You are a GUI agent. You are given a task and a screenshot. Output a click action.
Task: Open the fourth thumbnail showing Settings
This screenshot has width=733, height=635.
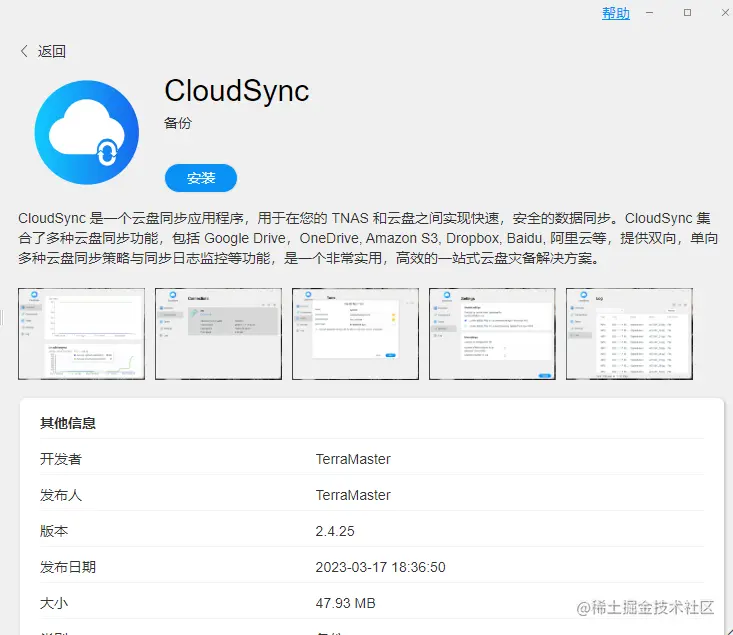tap(492, 334)
